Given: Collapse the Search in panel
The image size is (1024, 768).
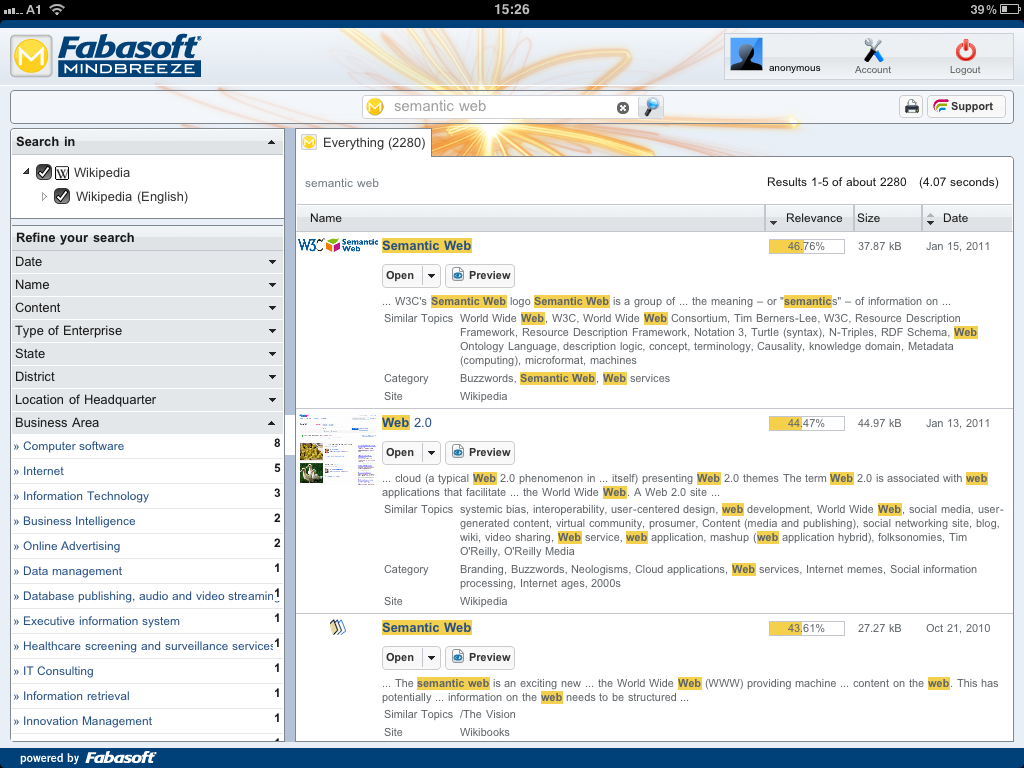Looking at the screenshot, I should [x=271, y=142].
